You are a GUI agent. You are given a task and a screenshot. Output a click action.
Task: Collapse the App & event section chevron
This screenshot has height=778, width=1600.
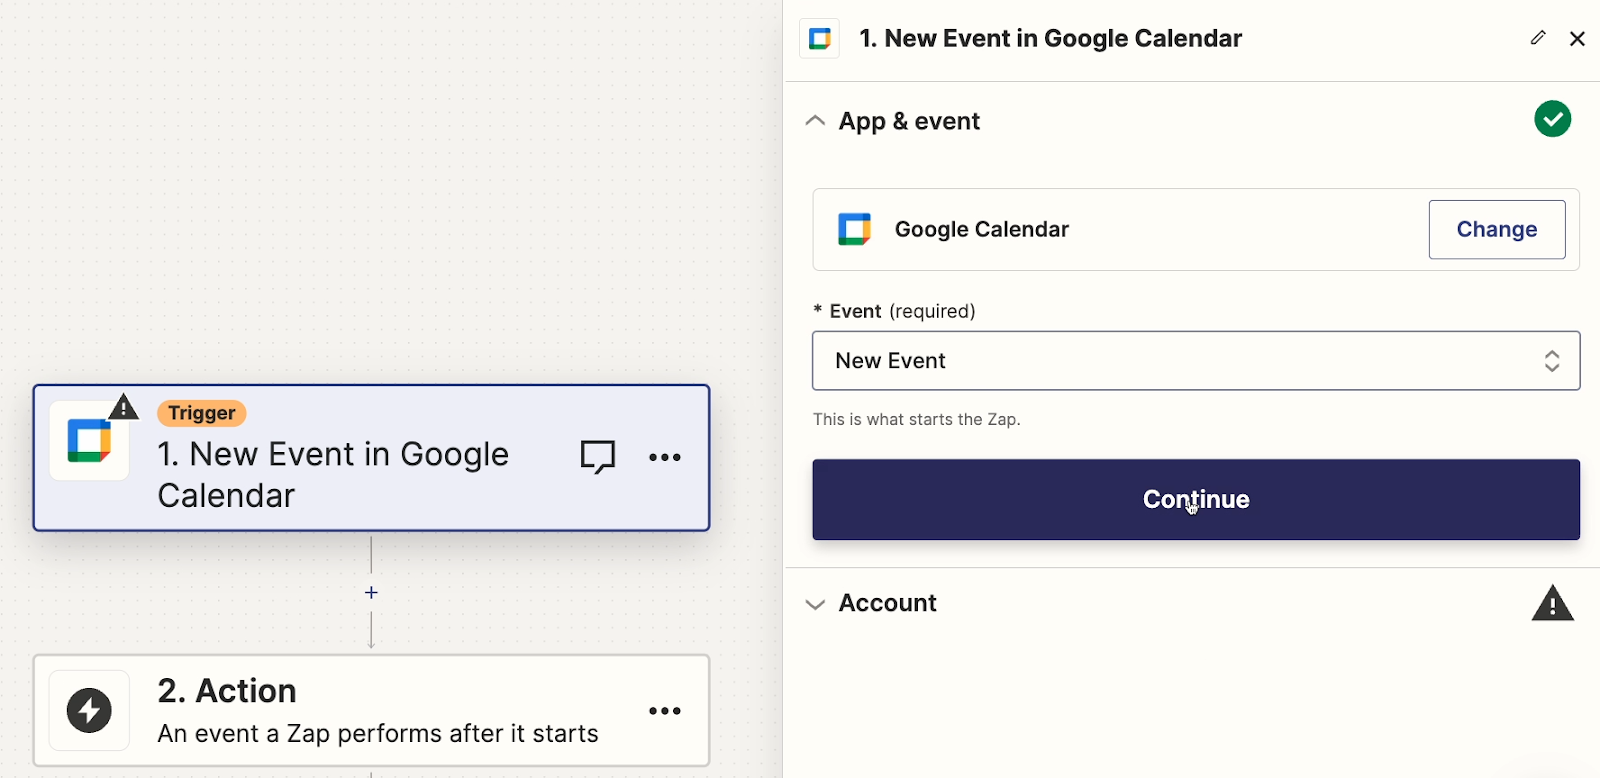coord(815,121)
